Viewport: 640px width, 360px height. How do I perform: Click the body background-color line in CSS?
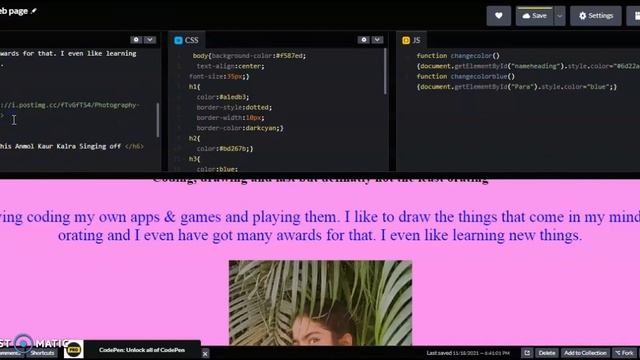tap(249, 56)
